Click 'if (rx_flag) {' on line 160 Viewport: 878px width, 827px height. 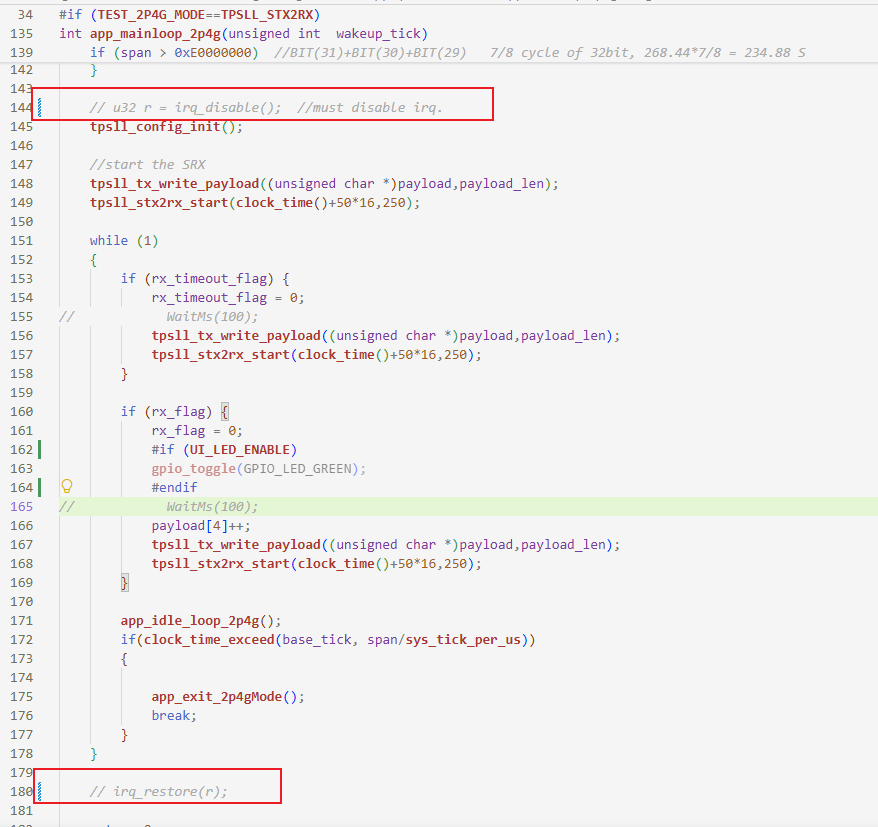coord(175,412)
